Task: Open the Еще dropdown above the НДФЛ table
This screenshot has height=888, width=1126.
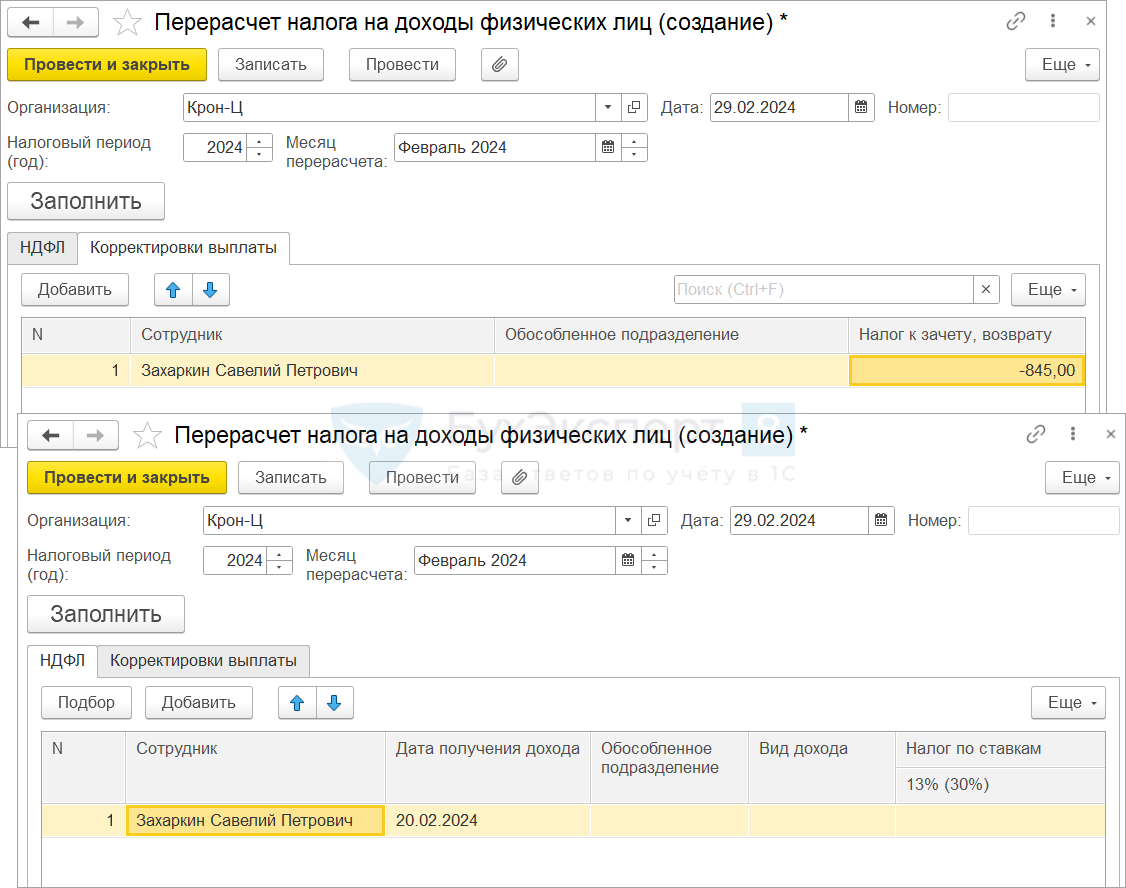Action: 1067,703
